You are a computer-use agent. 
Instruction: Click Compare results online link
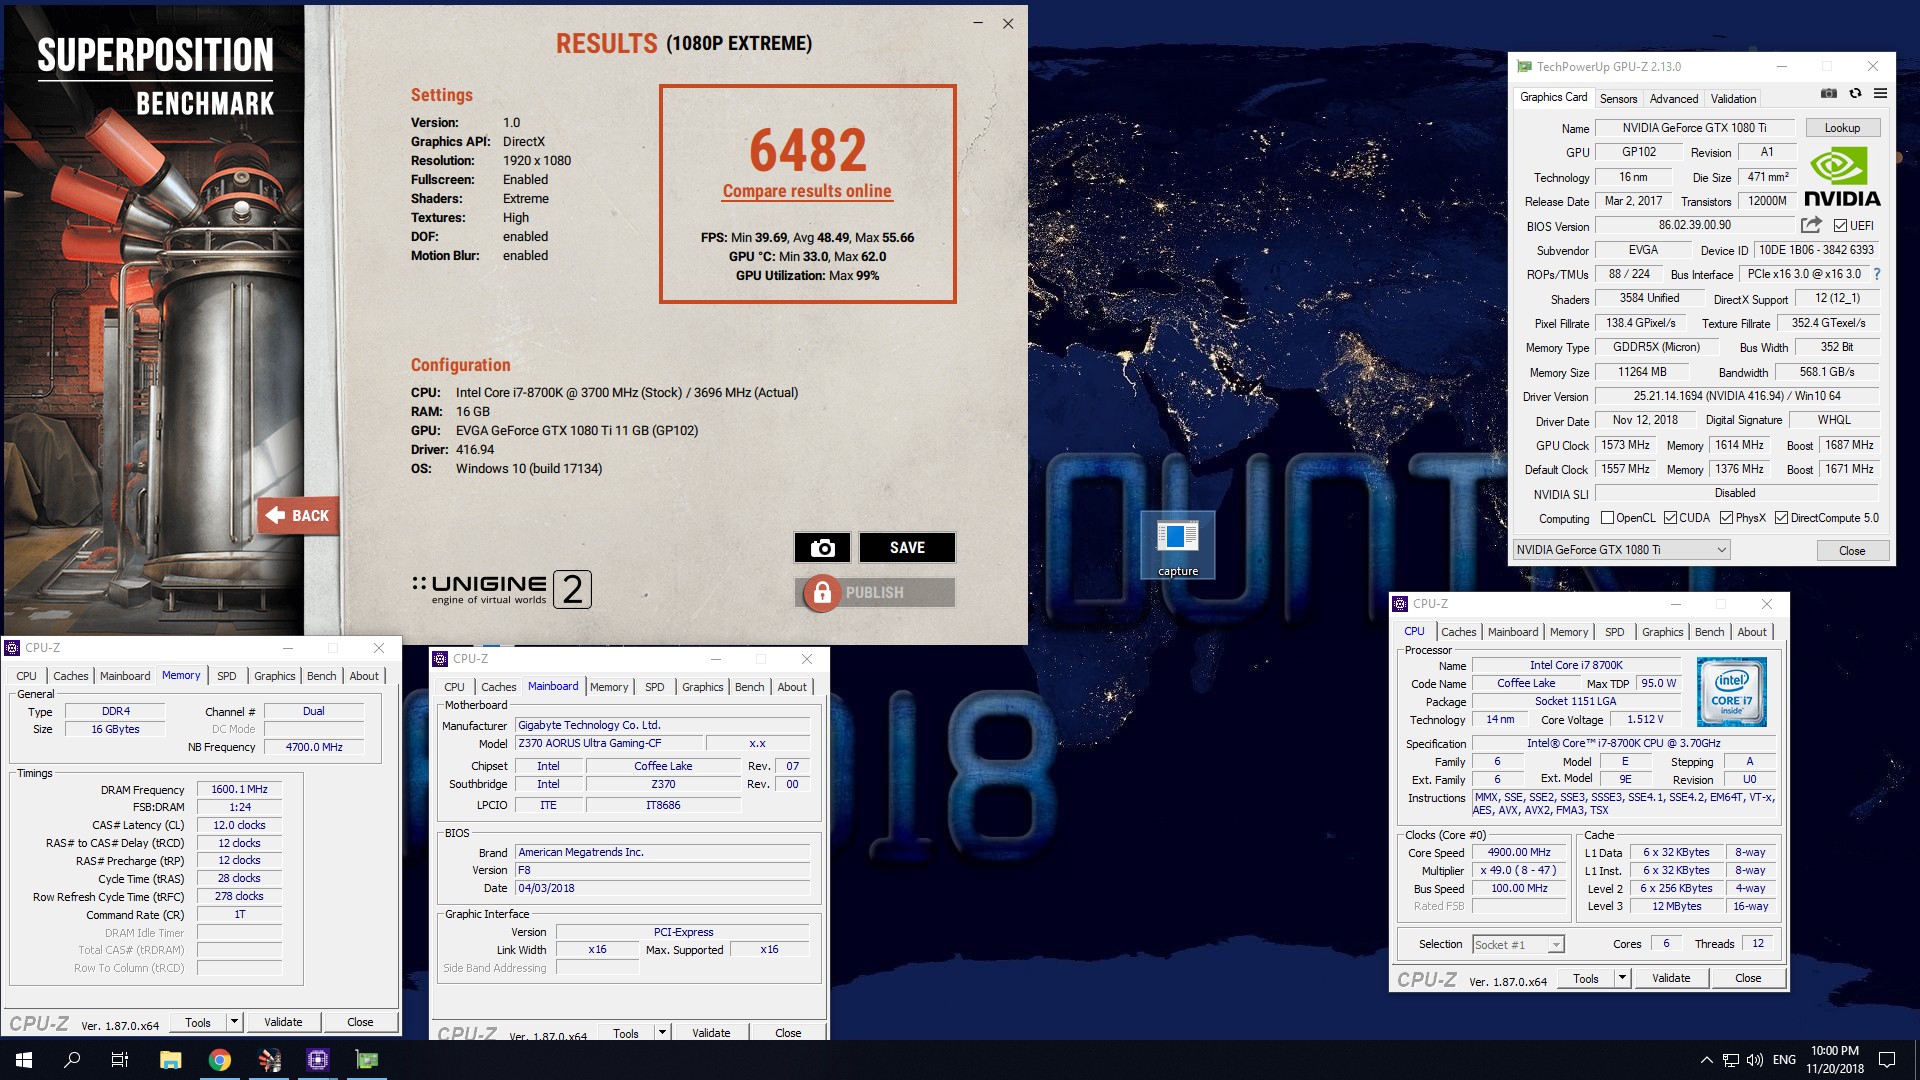click(x=807, y=191)
